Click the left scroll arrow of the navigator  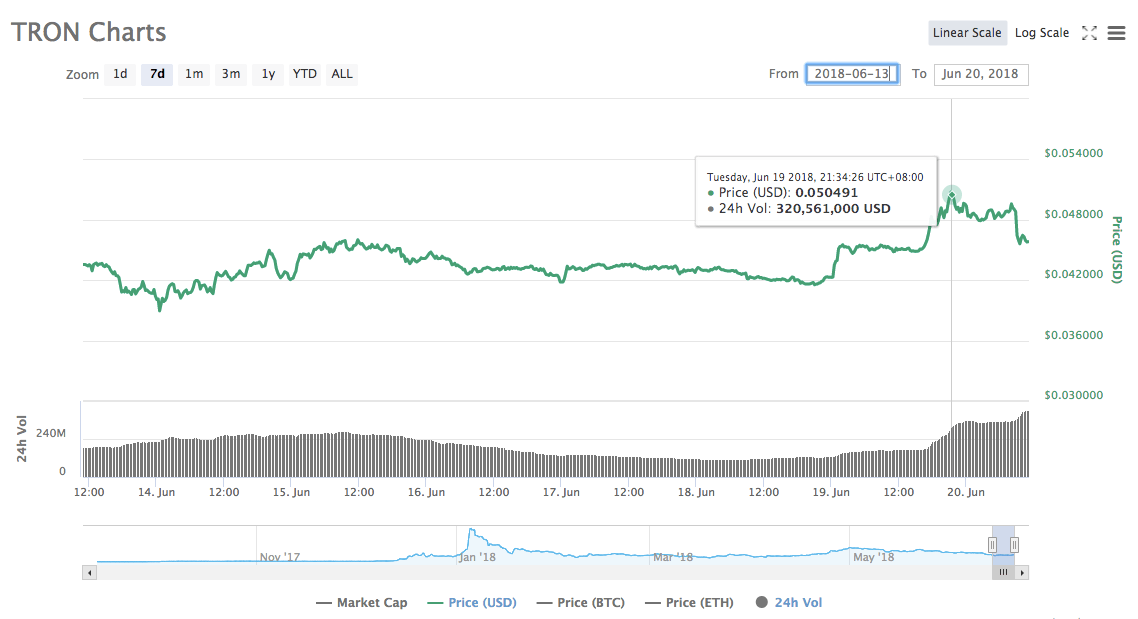coord(89,573)
